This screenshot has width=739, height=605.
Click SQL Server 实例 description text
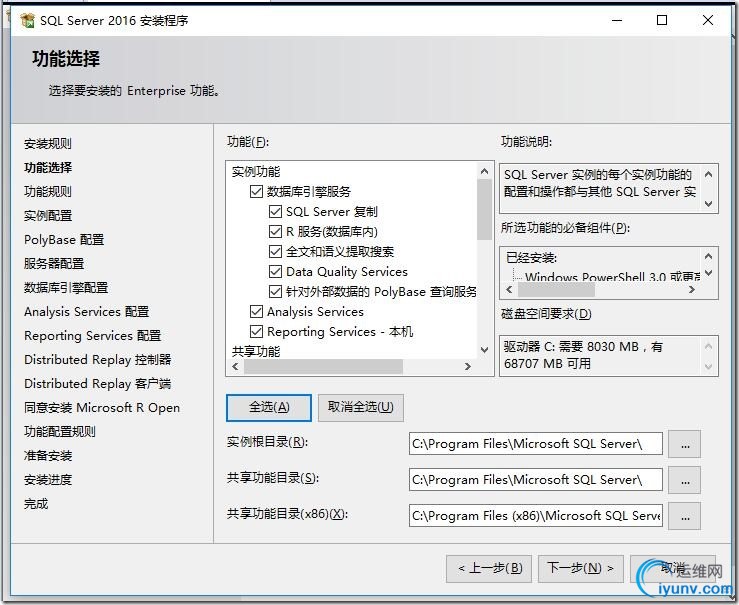pos(599,183)
